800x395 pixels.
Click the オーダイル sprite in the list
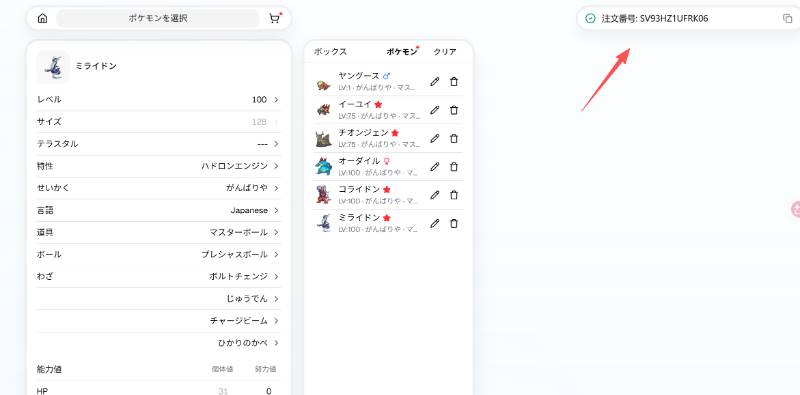(323, 166)
